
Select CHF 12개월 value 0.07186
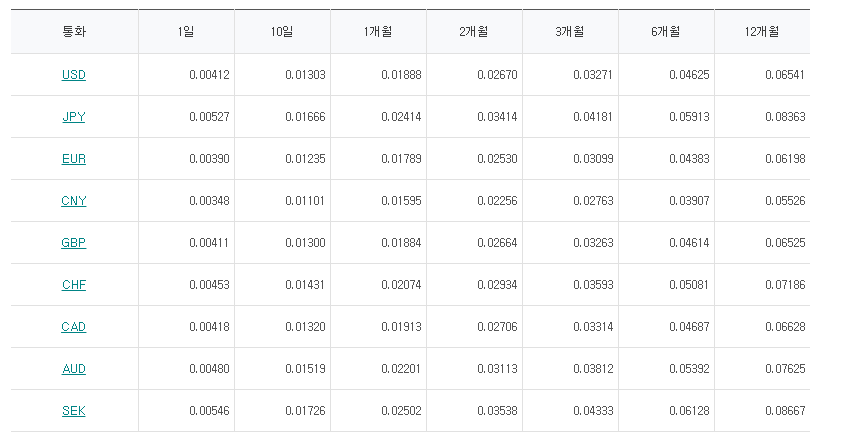(785, 284)
